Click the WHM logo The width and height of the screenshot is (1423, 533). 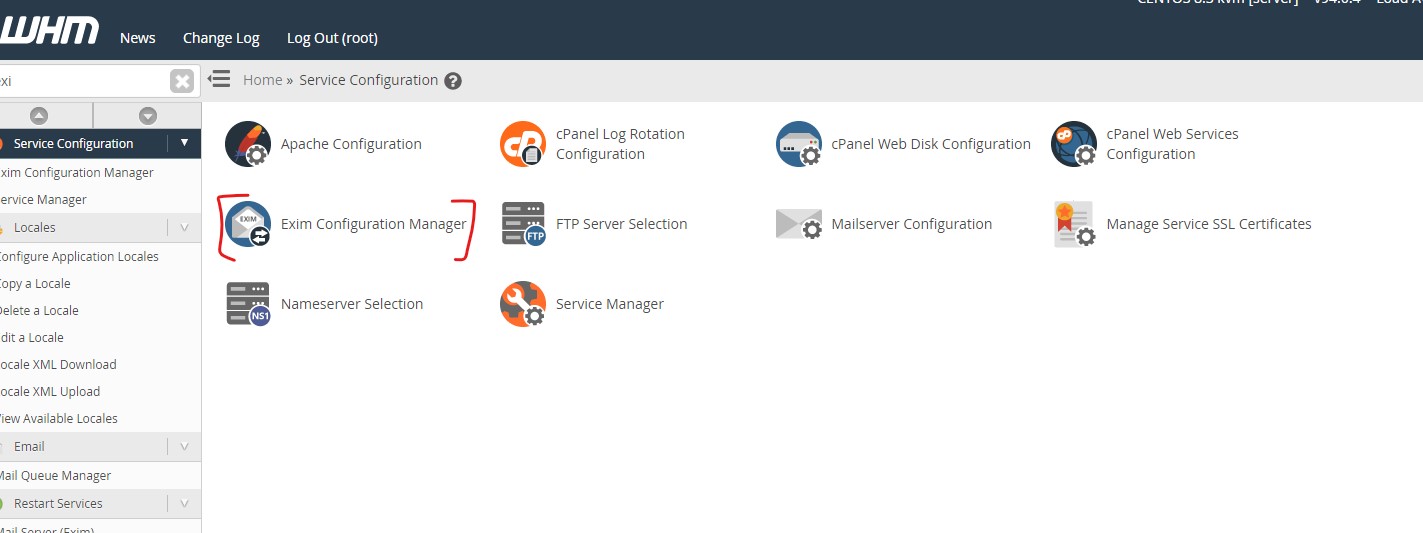pyautogui.click(x=49, y=31)
